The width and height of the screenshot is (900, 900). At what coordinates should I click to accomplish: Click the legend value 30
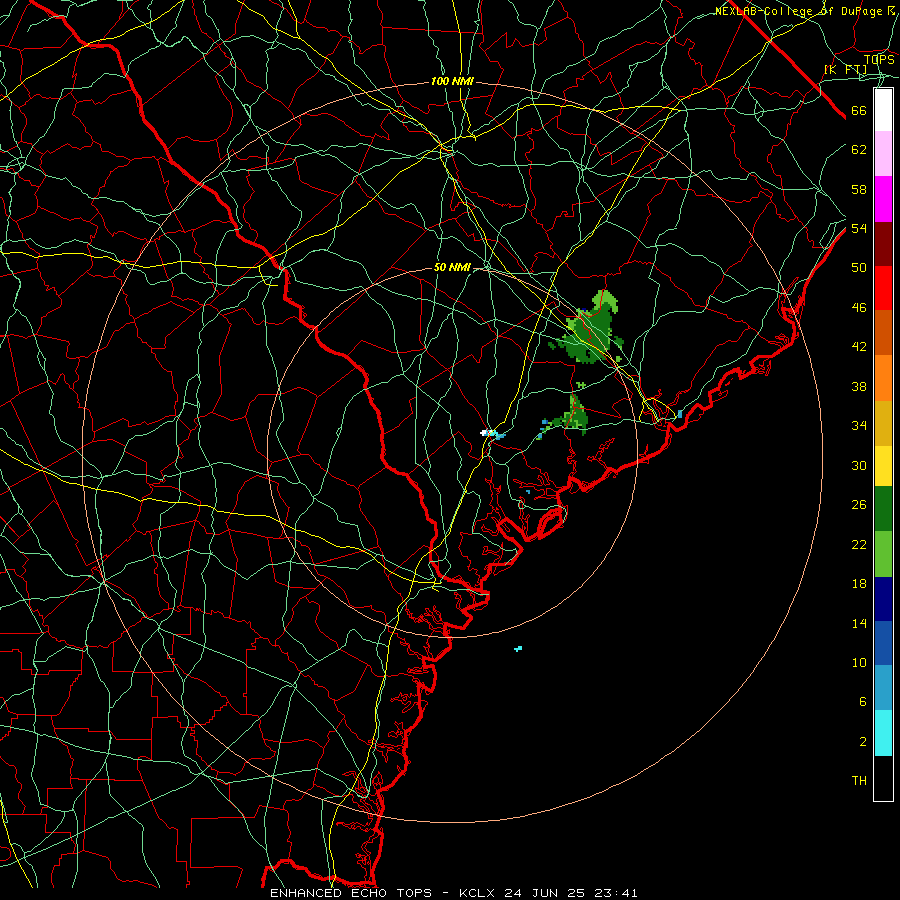tap(859, 465)
